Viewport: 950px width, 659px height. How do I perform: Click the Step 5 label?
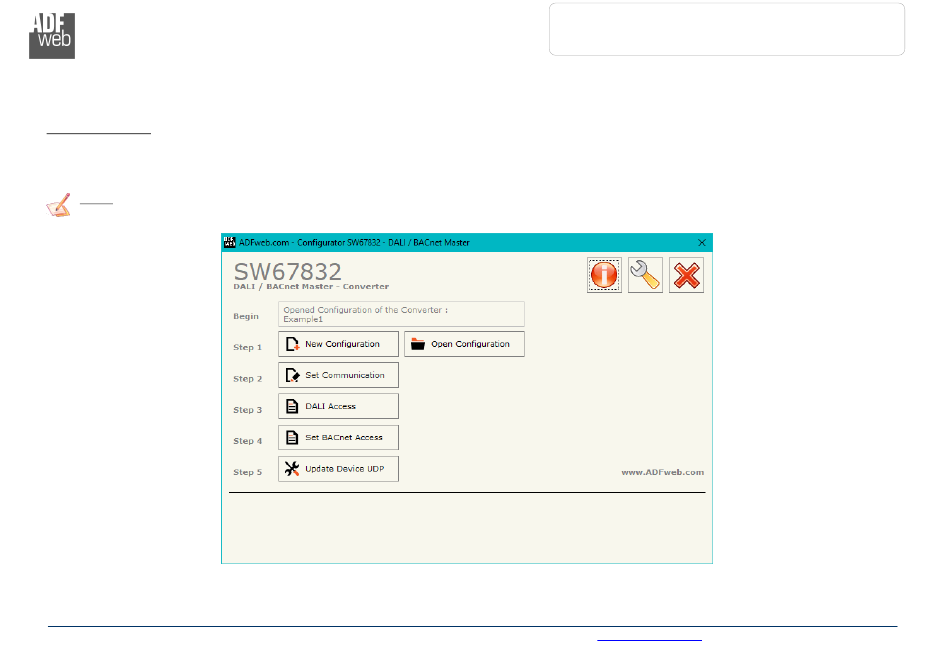point(247,472)
